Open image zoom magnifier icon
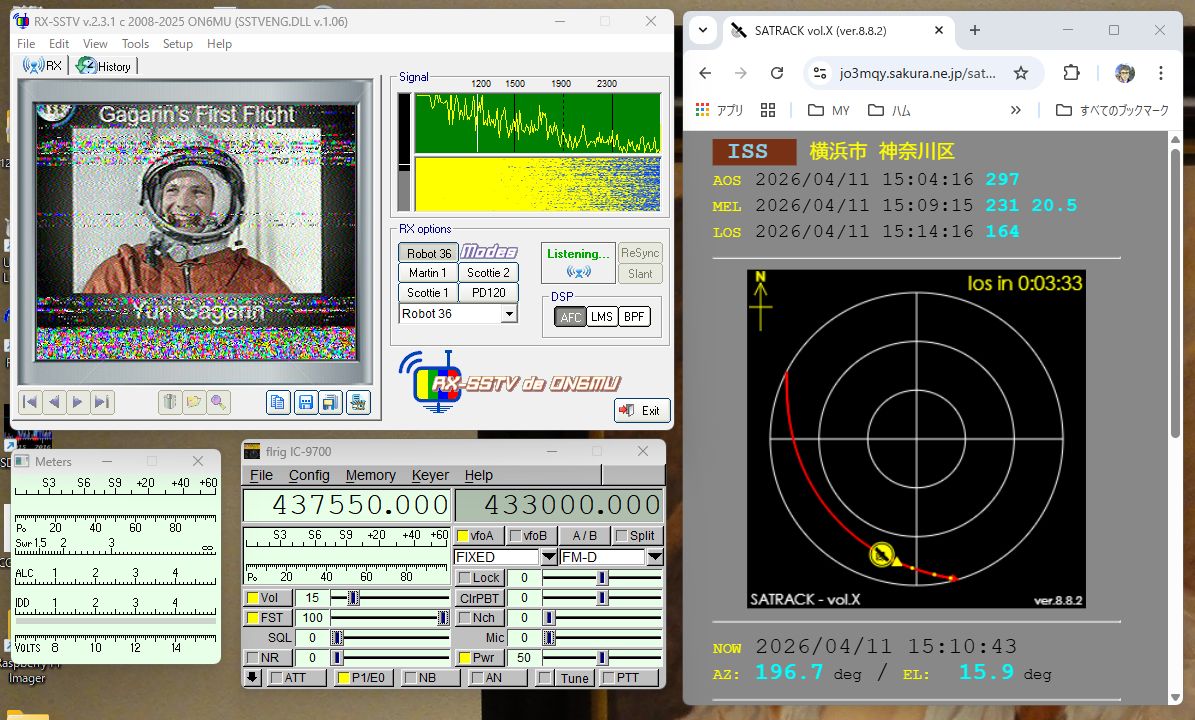 tap(219, 402)
